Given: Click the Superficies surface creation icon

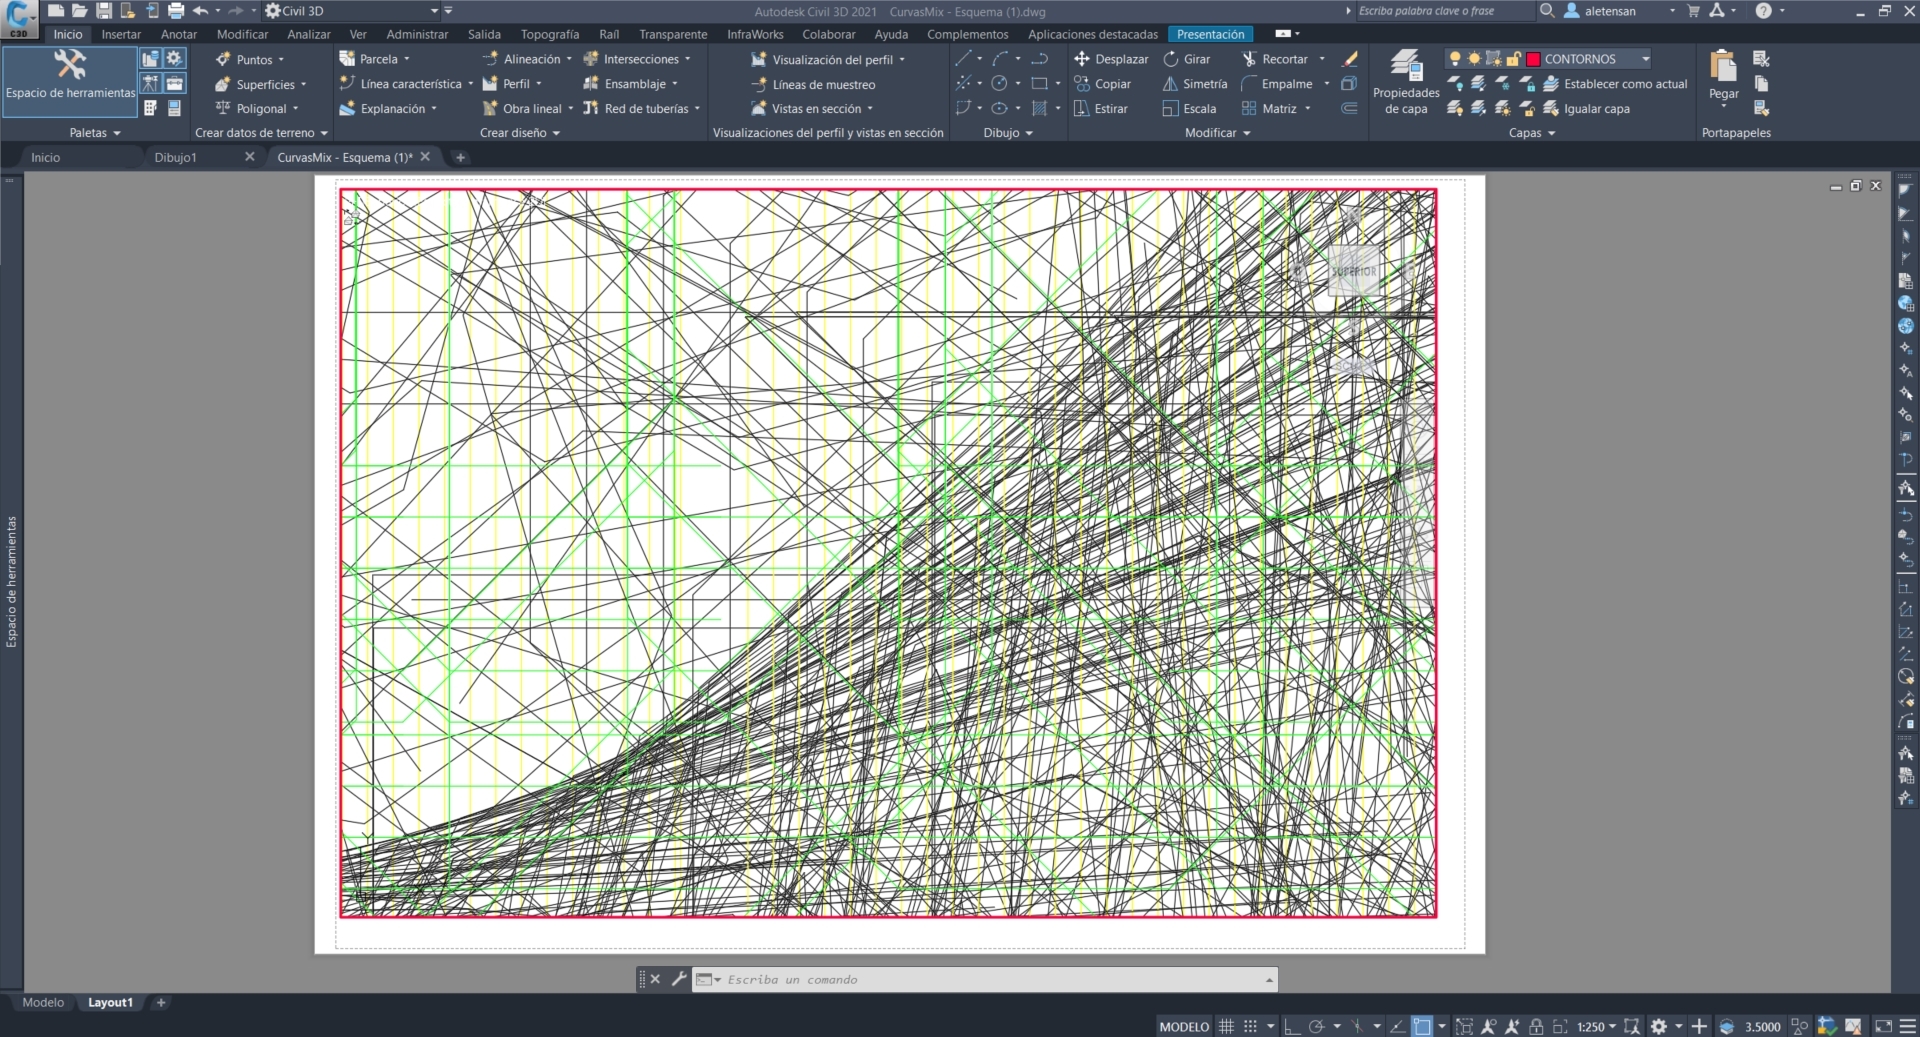Looking at the screenshot, I should point(224,84).
